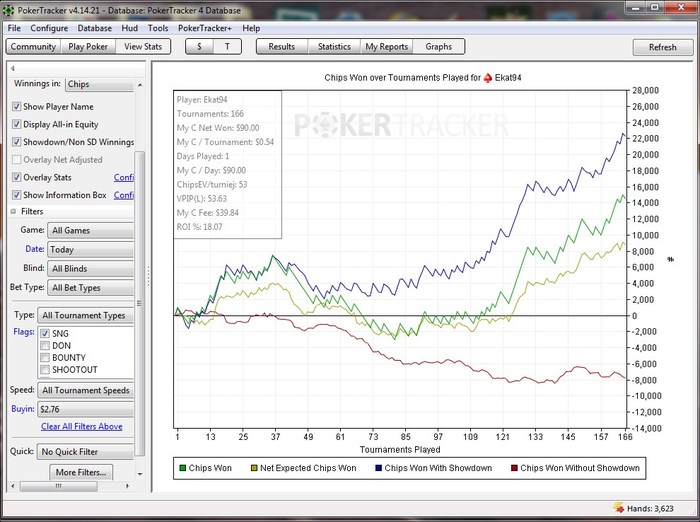Enable the DON flag
This screenshot has height=522, width=700.
point(45,346)
